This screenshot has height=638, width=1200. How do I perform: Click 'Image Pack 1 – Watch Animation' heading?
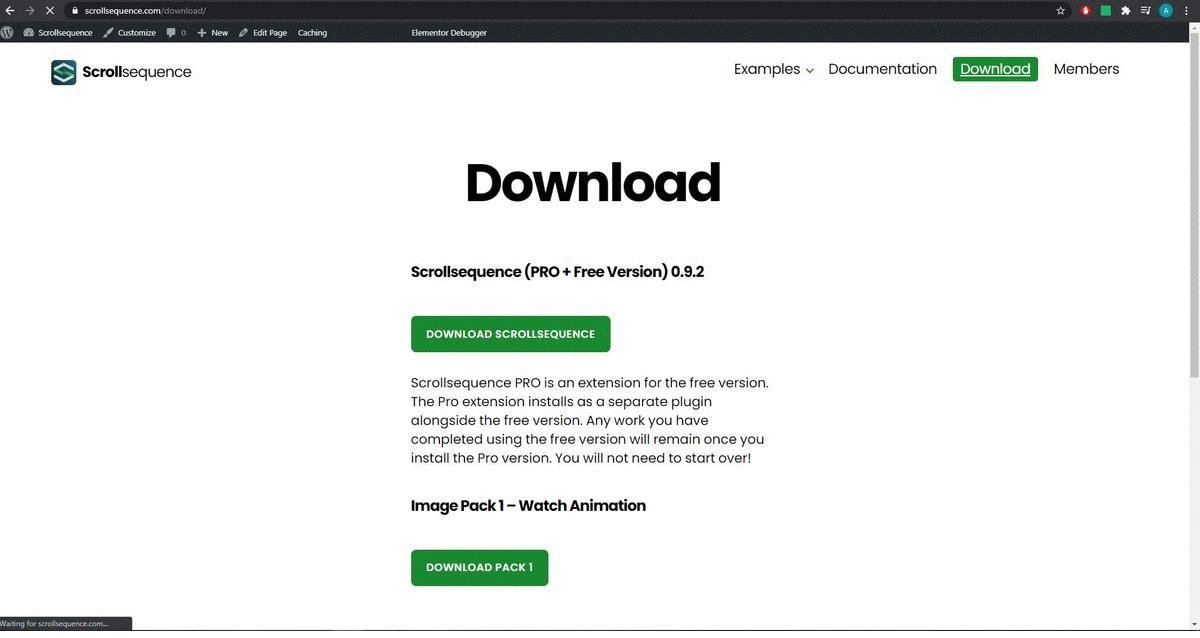(528, 505)
